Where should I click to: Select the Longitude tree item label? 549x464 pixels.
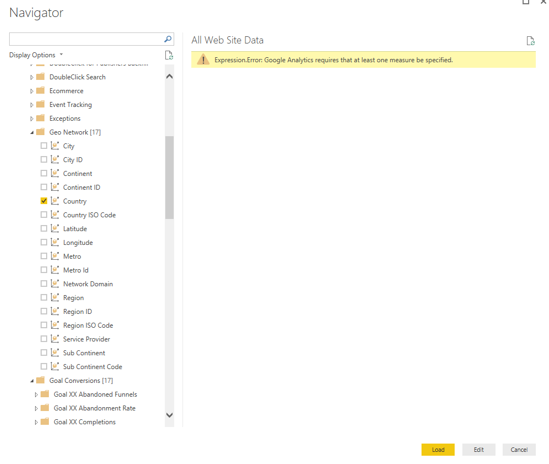tap(78, 243)
